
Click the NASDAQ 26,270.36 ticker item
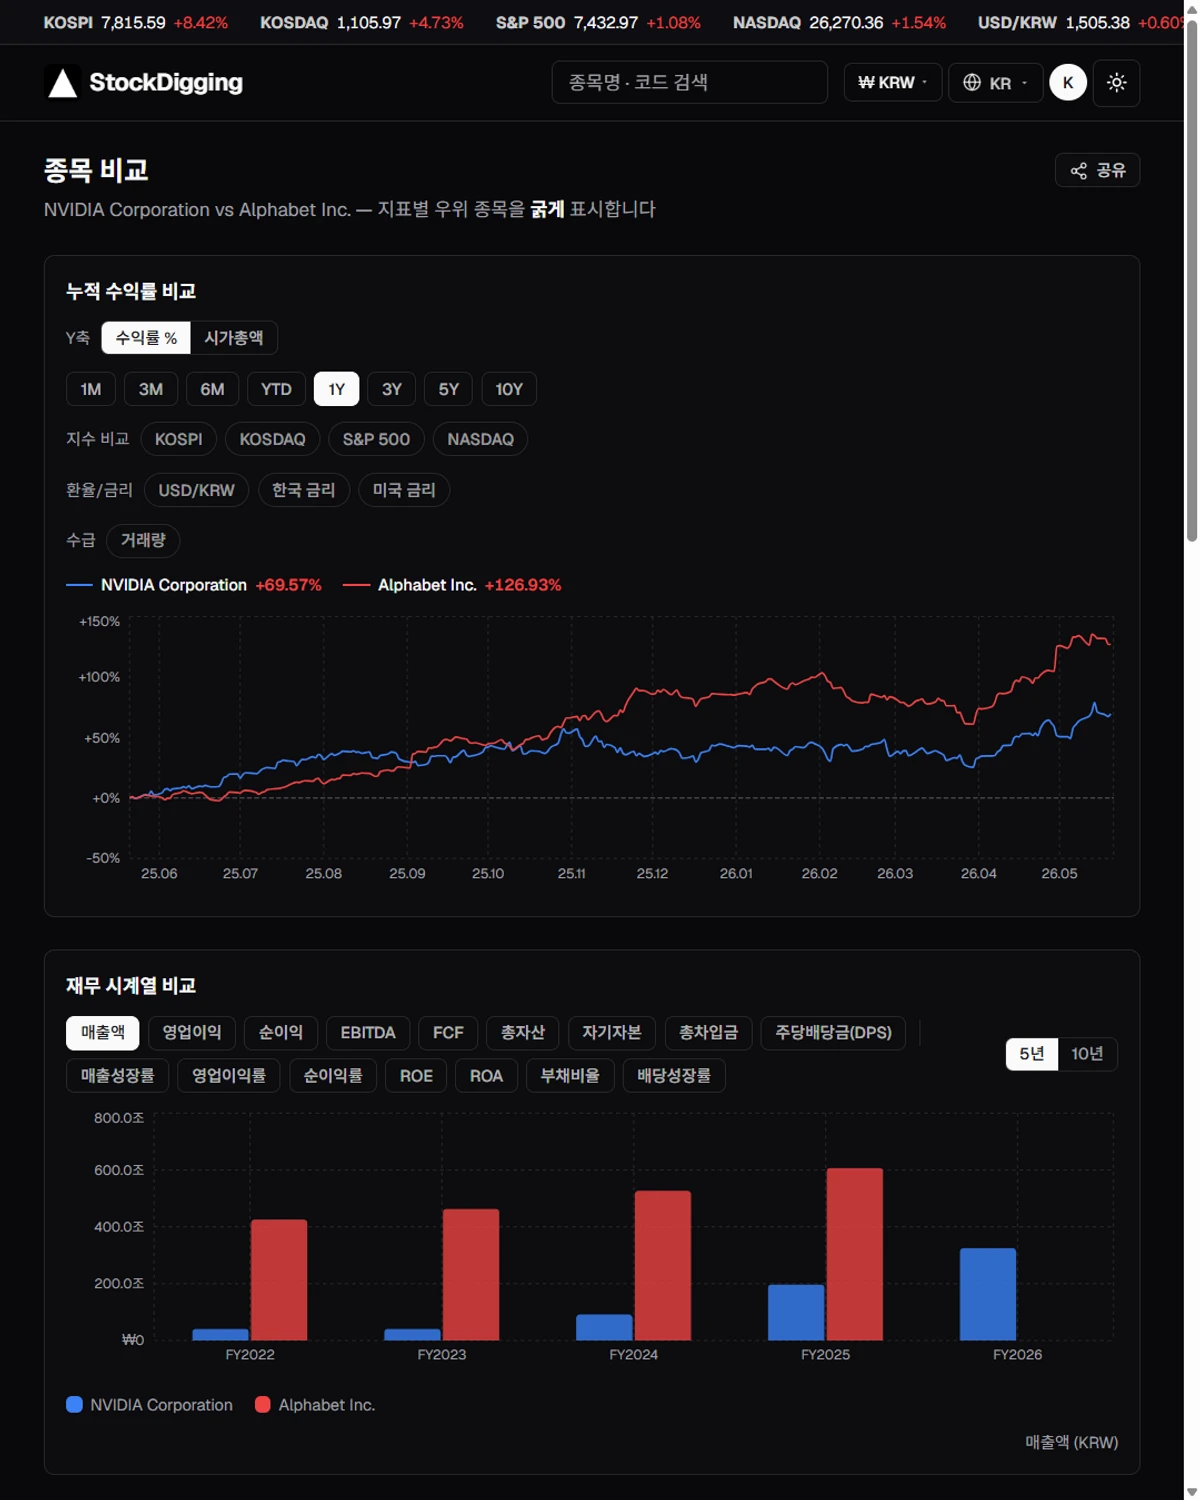pyautogui.click(x=839, y=22)
